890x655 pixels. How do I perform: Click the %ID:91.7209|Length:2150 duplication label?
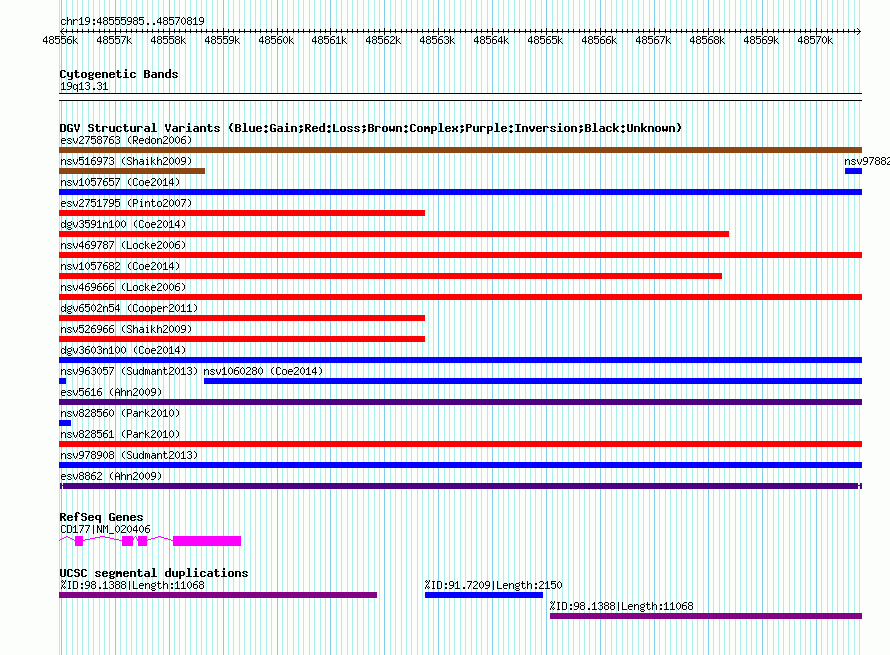click(x=493, y=585)
